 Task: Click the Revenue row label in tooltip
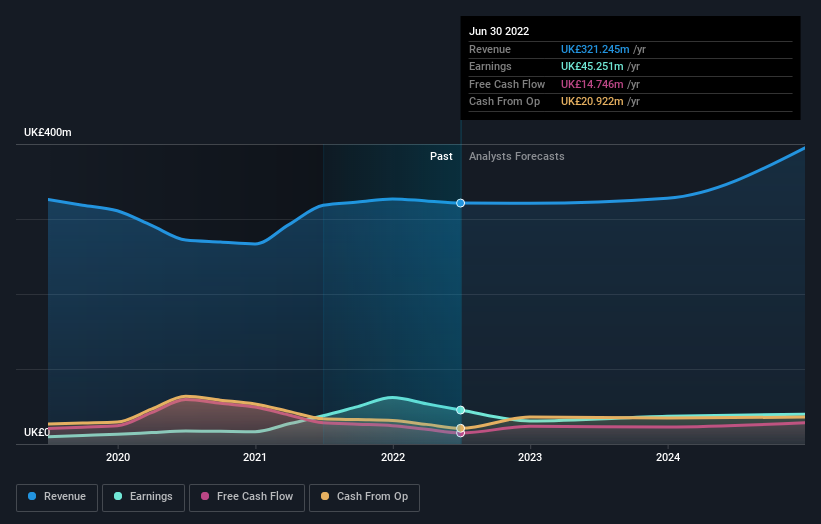coord(490,49)
